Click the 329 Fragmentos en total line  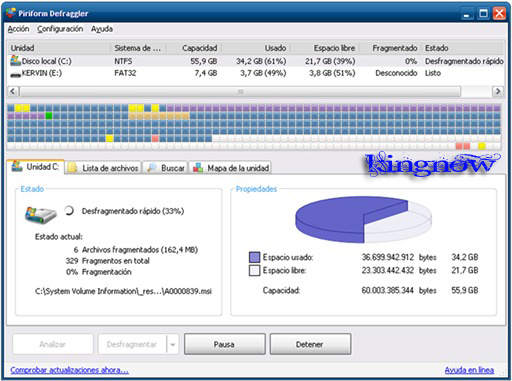pyautogui.click(x=108, y=261)
